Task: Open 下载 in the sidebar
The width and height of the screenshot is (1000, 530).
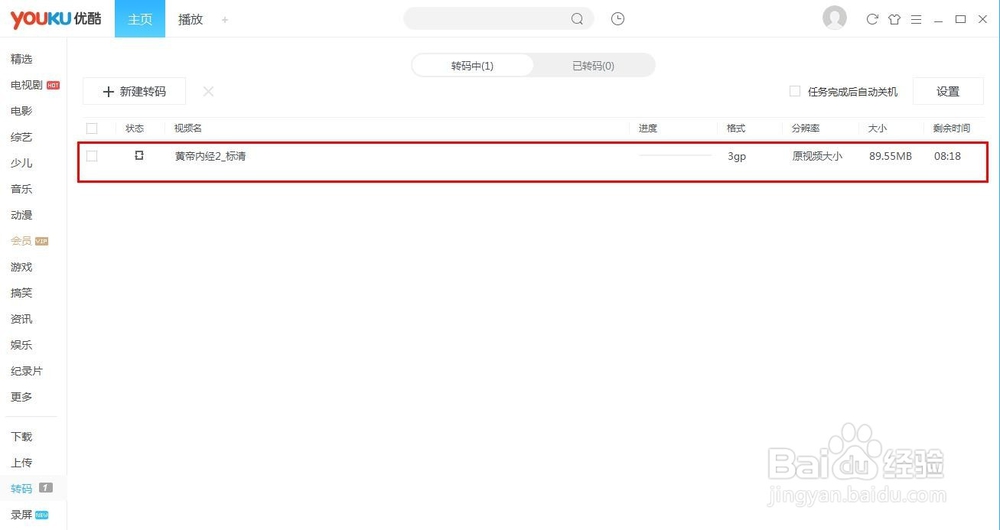Action: (21, 436)
